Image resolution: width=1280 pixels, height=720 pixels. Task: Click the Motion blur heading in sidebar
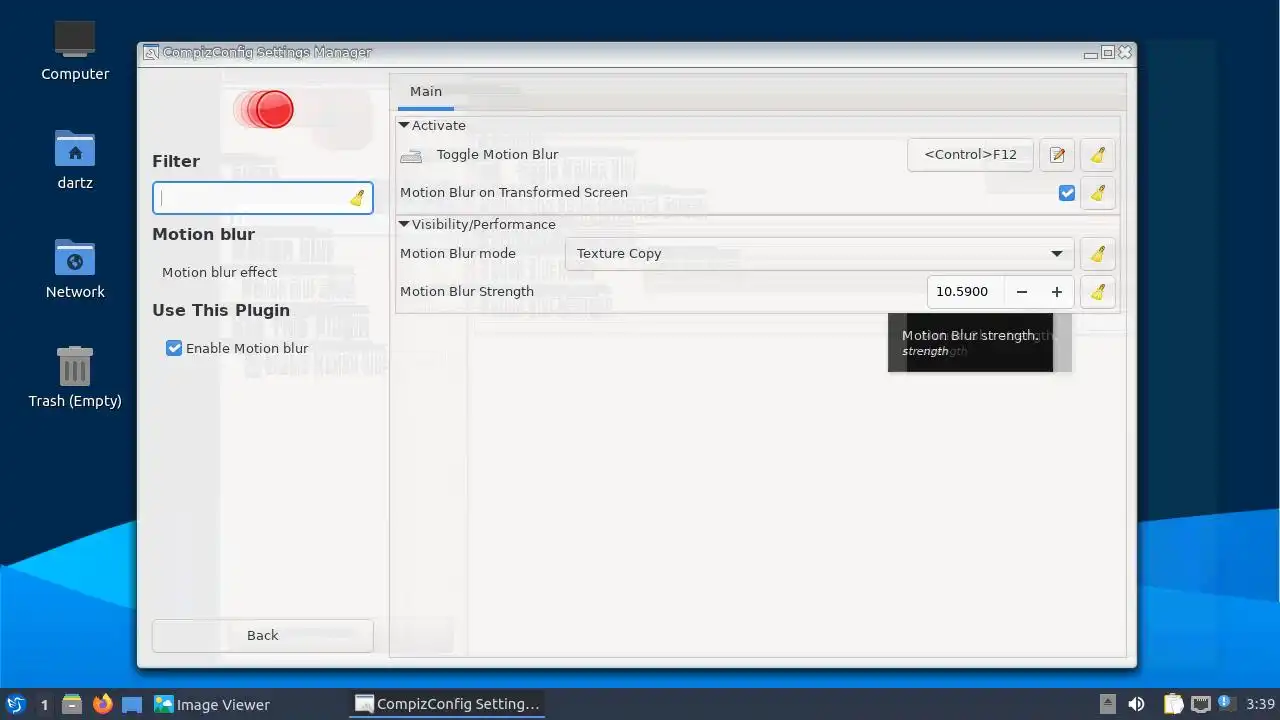[x=204, y=234]
